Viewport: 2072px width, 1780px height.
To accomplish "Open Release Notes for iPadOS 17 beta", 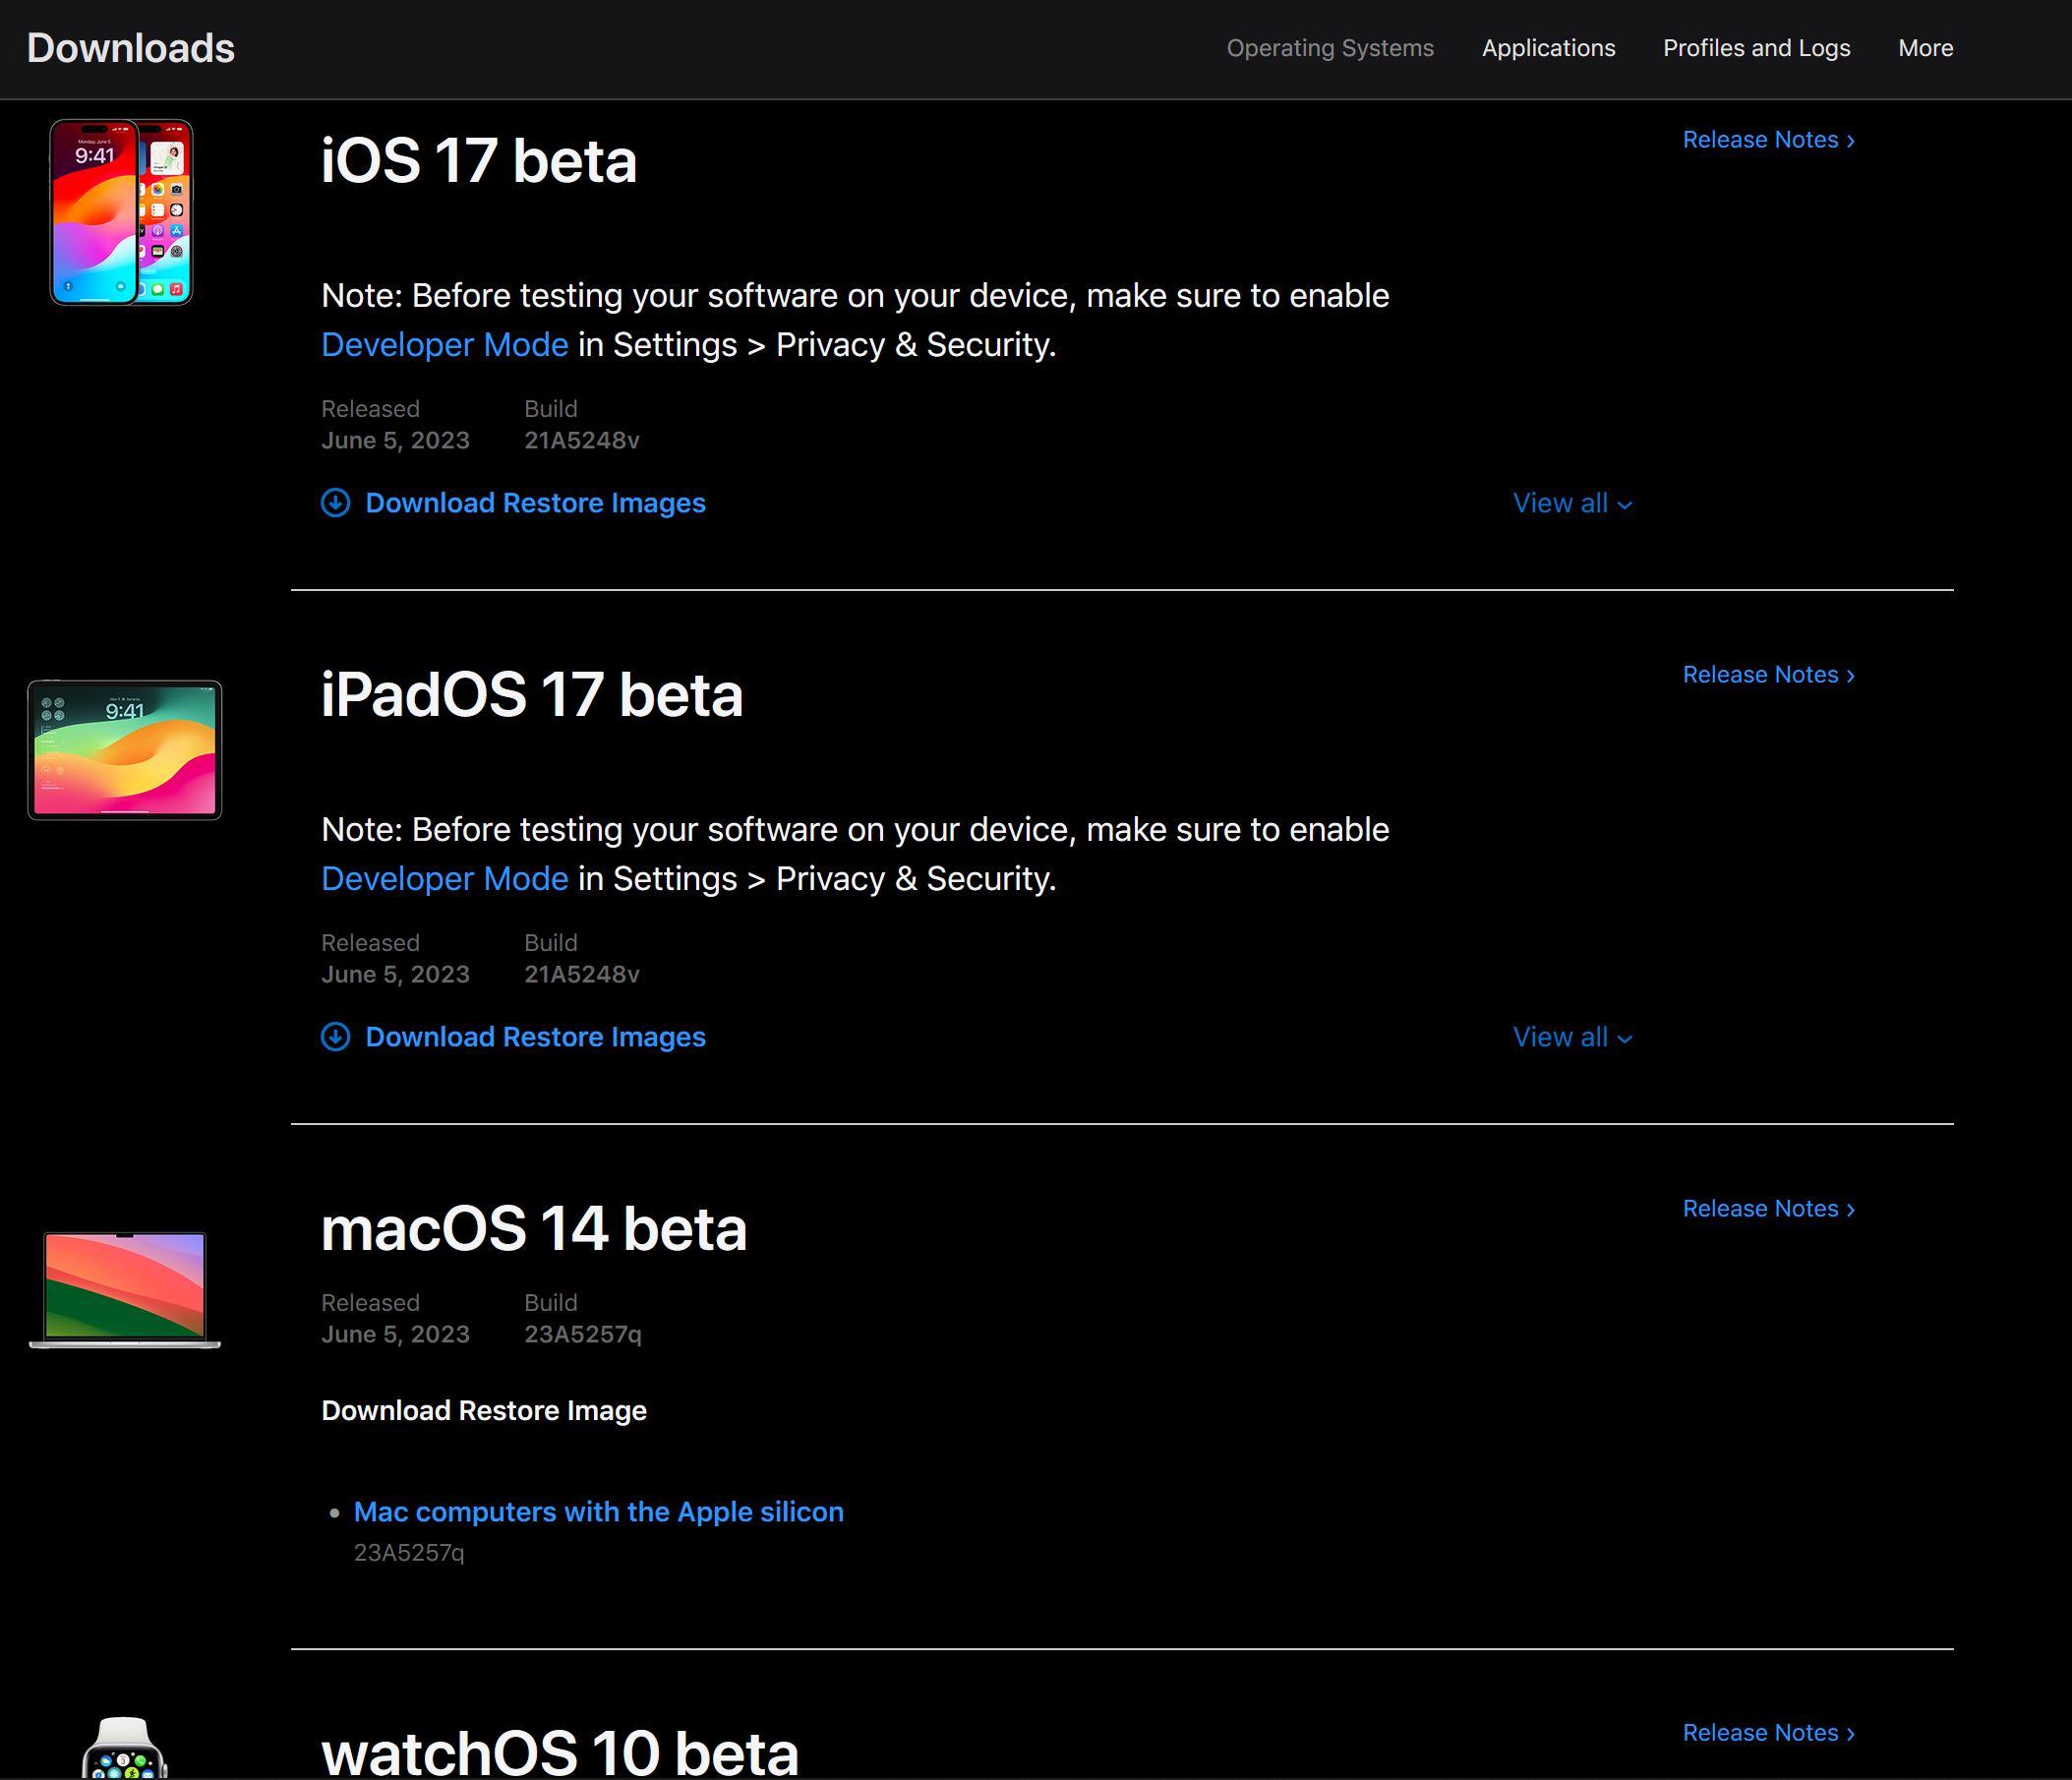I will tap(1768, 675).
